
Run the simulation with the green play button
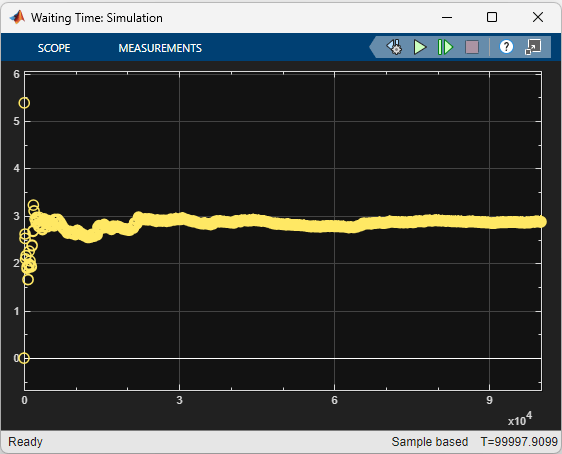click(x=419, y=47)
